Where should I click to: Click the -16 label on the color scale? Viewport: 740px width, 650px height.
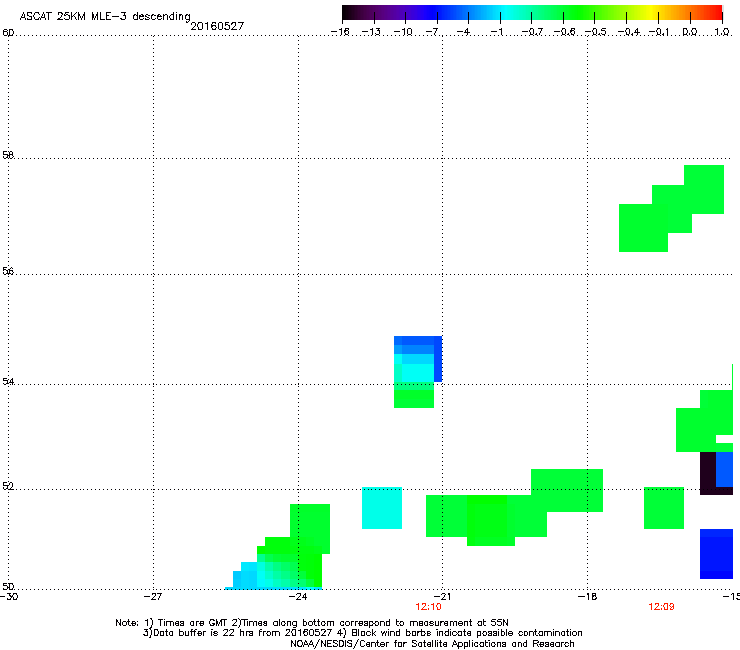pyautogui.click(x=340, y=32)
